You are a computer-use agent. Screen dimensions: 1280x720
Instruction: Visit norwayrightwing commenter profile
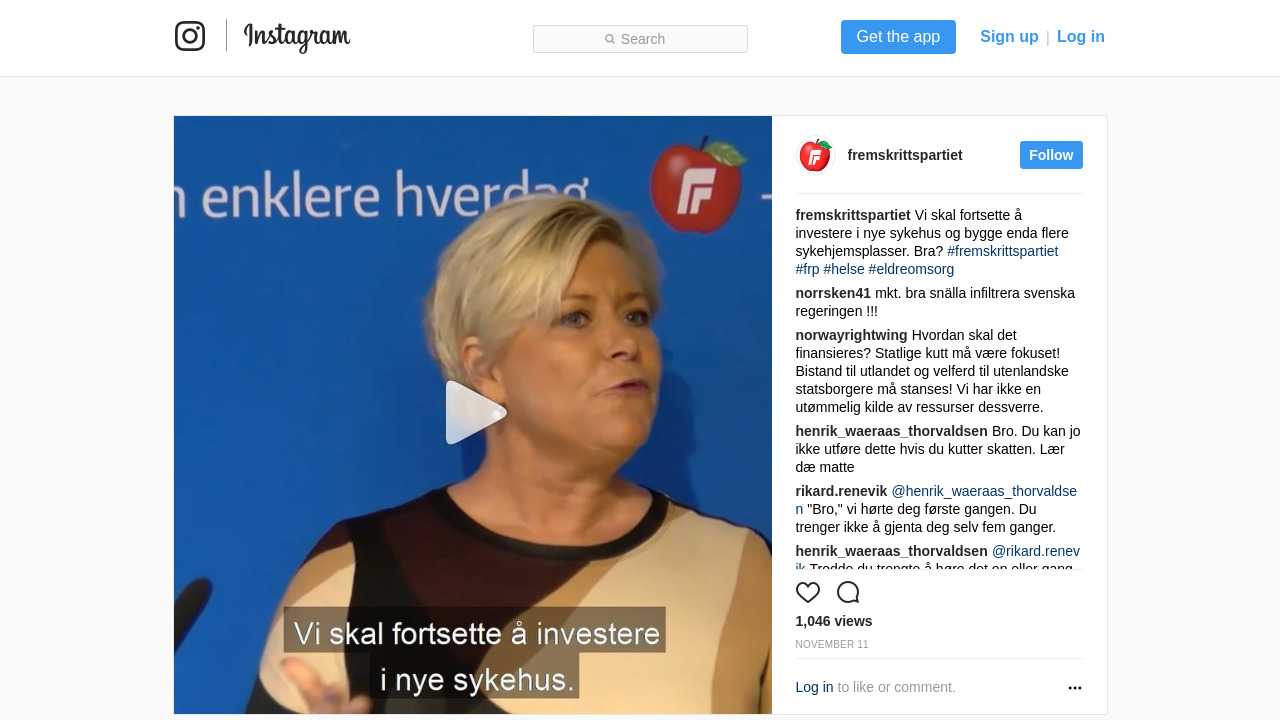[851, 335]
